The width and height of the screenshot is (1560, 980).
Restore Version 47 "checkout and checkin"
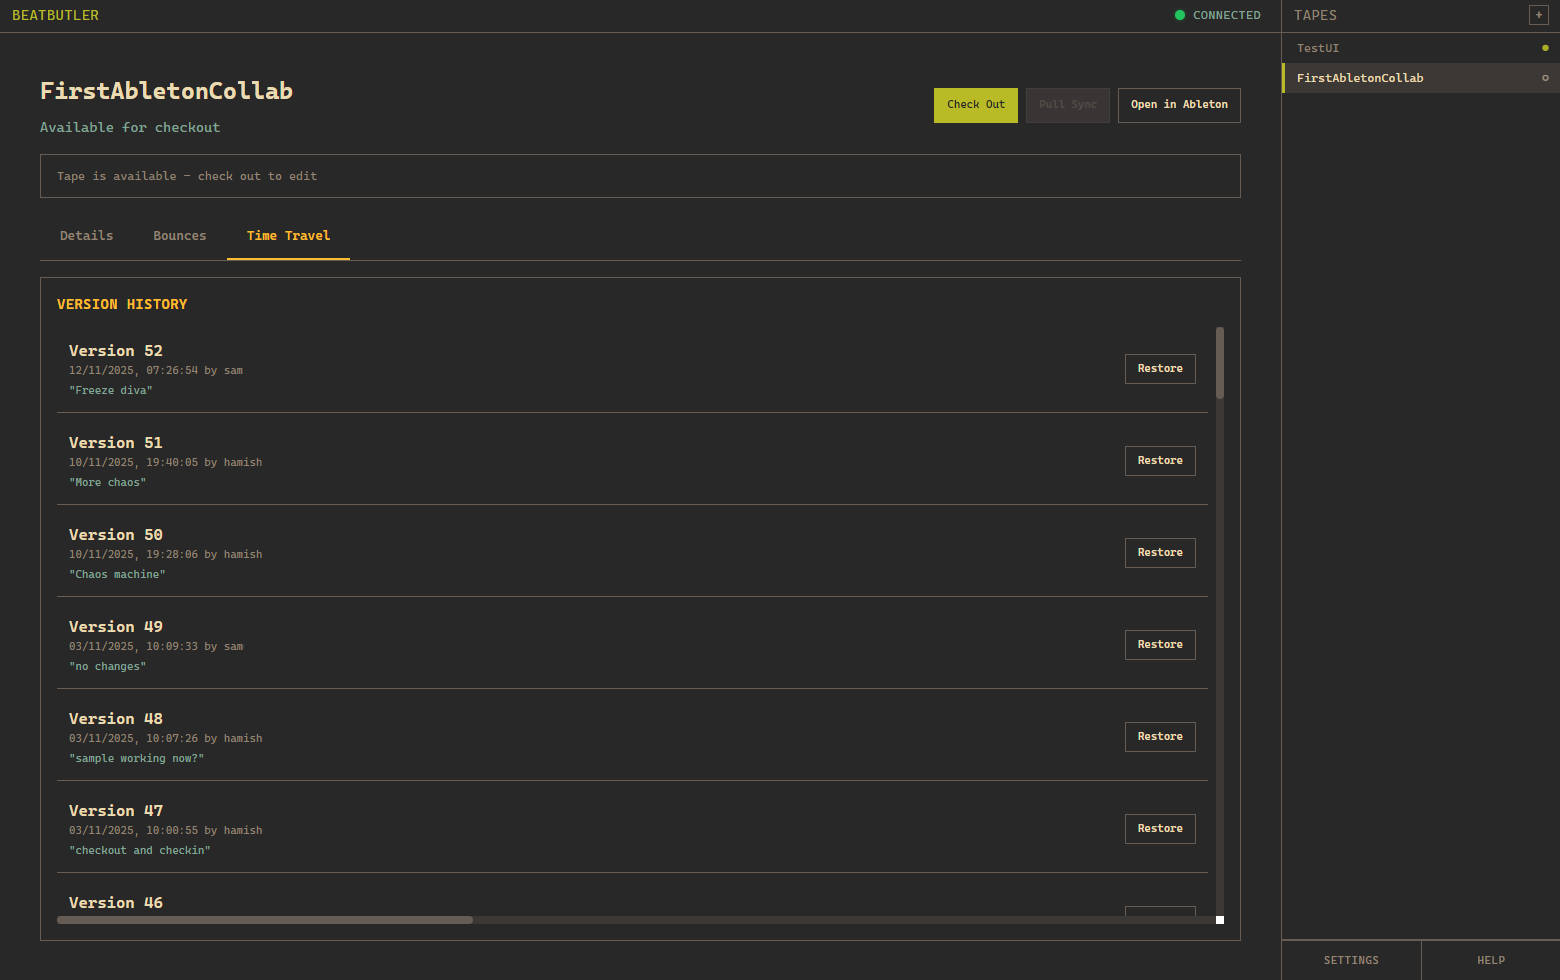point(1160,829)
